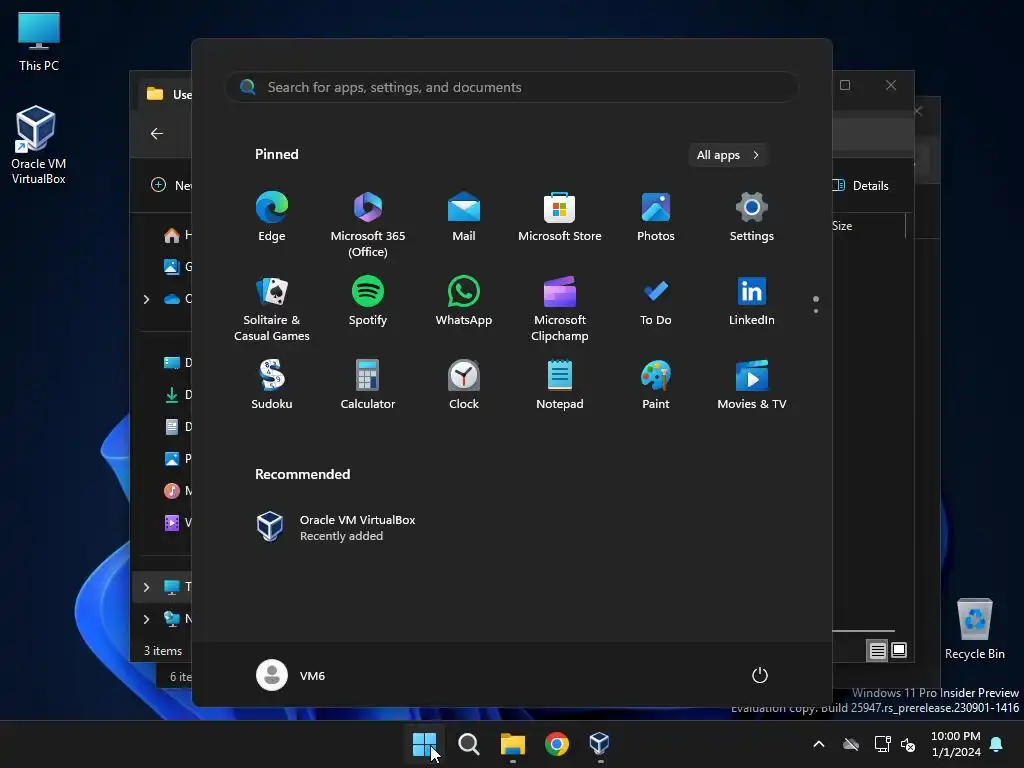
Task: Click the New button in File Explorer
Action: pos(171,185)
